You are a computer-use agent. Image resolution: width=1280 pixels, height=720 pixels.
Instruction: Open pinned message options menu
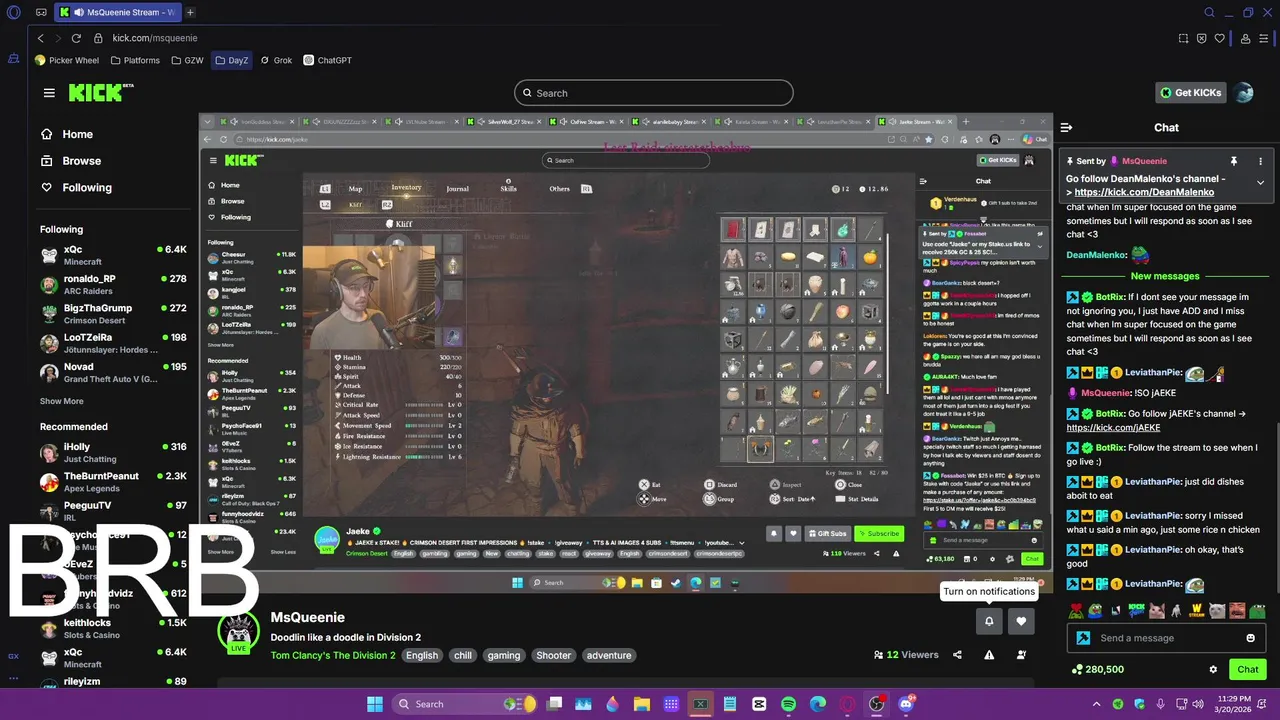pyautogui.click(x=1260, y=161)
